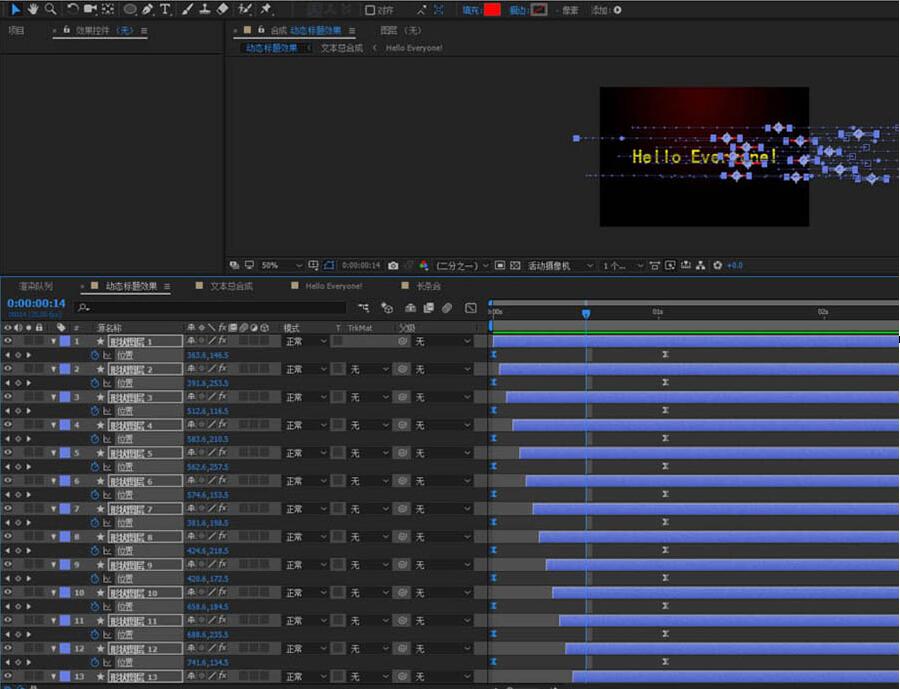Toggle visibility of shape layer 5
900x689 pixels.
pos(8,453)
